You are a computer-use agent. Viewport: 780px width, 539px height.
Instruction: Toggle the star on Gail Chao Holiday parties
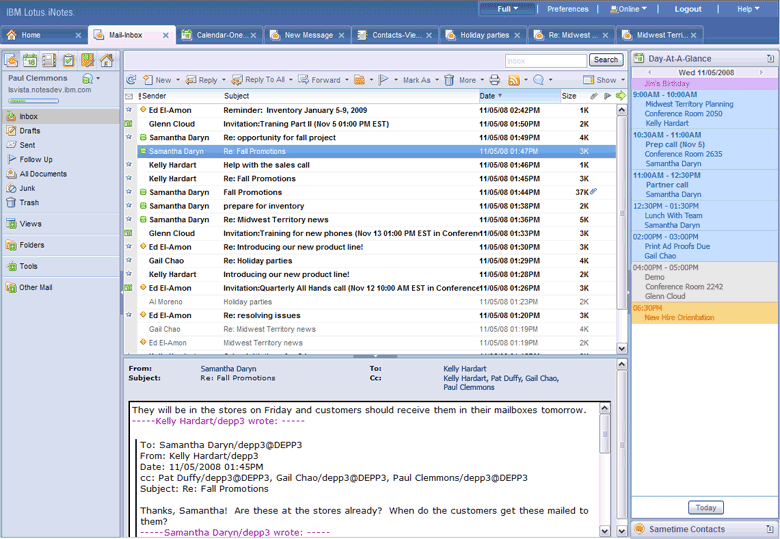pyautogui.click(x=128, y=260)
